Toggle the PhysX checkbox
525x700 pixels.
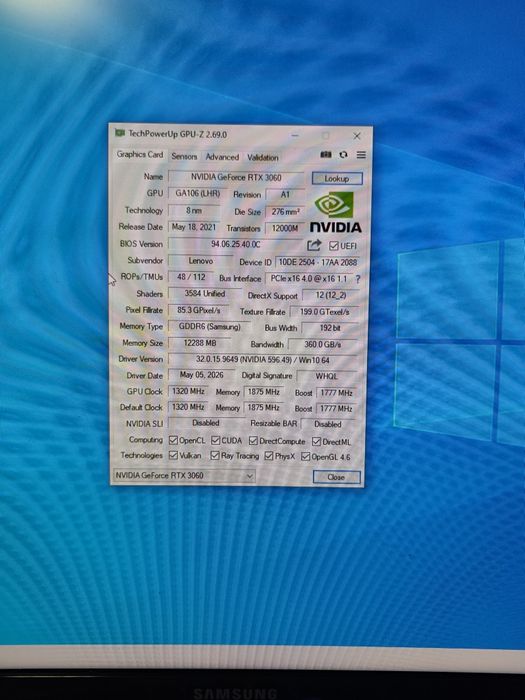[269, 456]
